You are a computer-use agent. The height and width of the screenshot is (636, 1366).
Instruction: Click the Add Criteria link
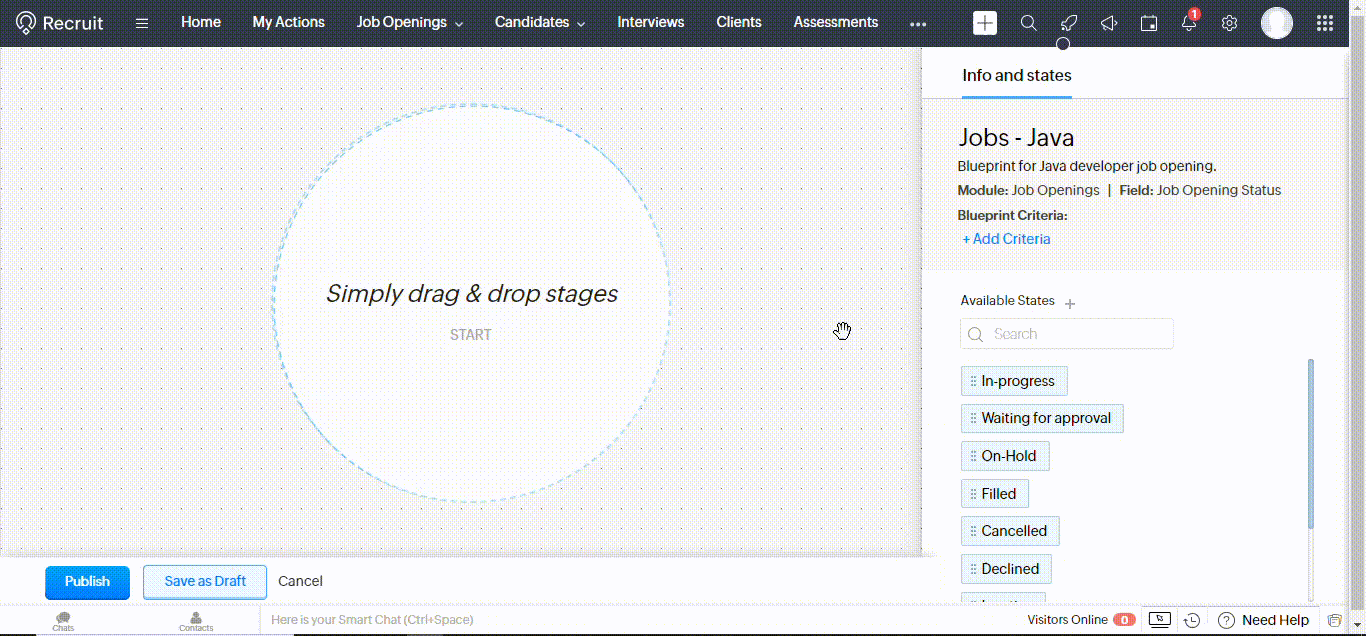pyautogui.click(x=1006, y=239)
